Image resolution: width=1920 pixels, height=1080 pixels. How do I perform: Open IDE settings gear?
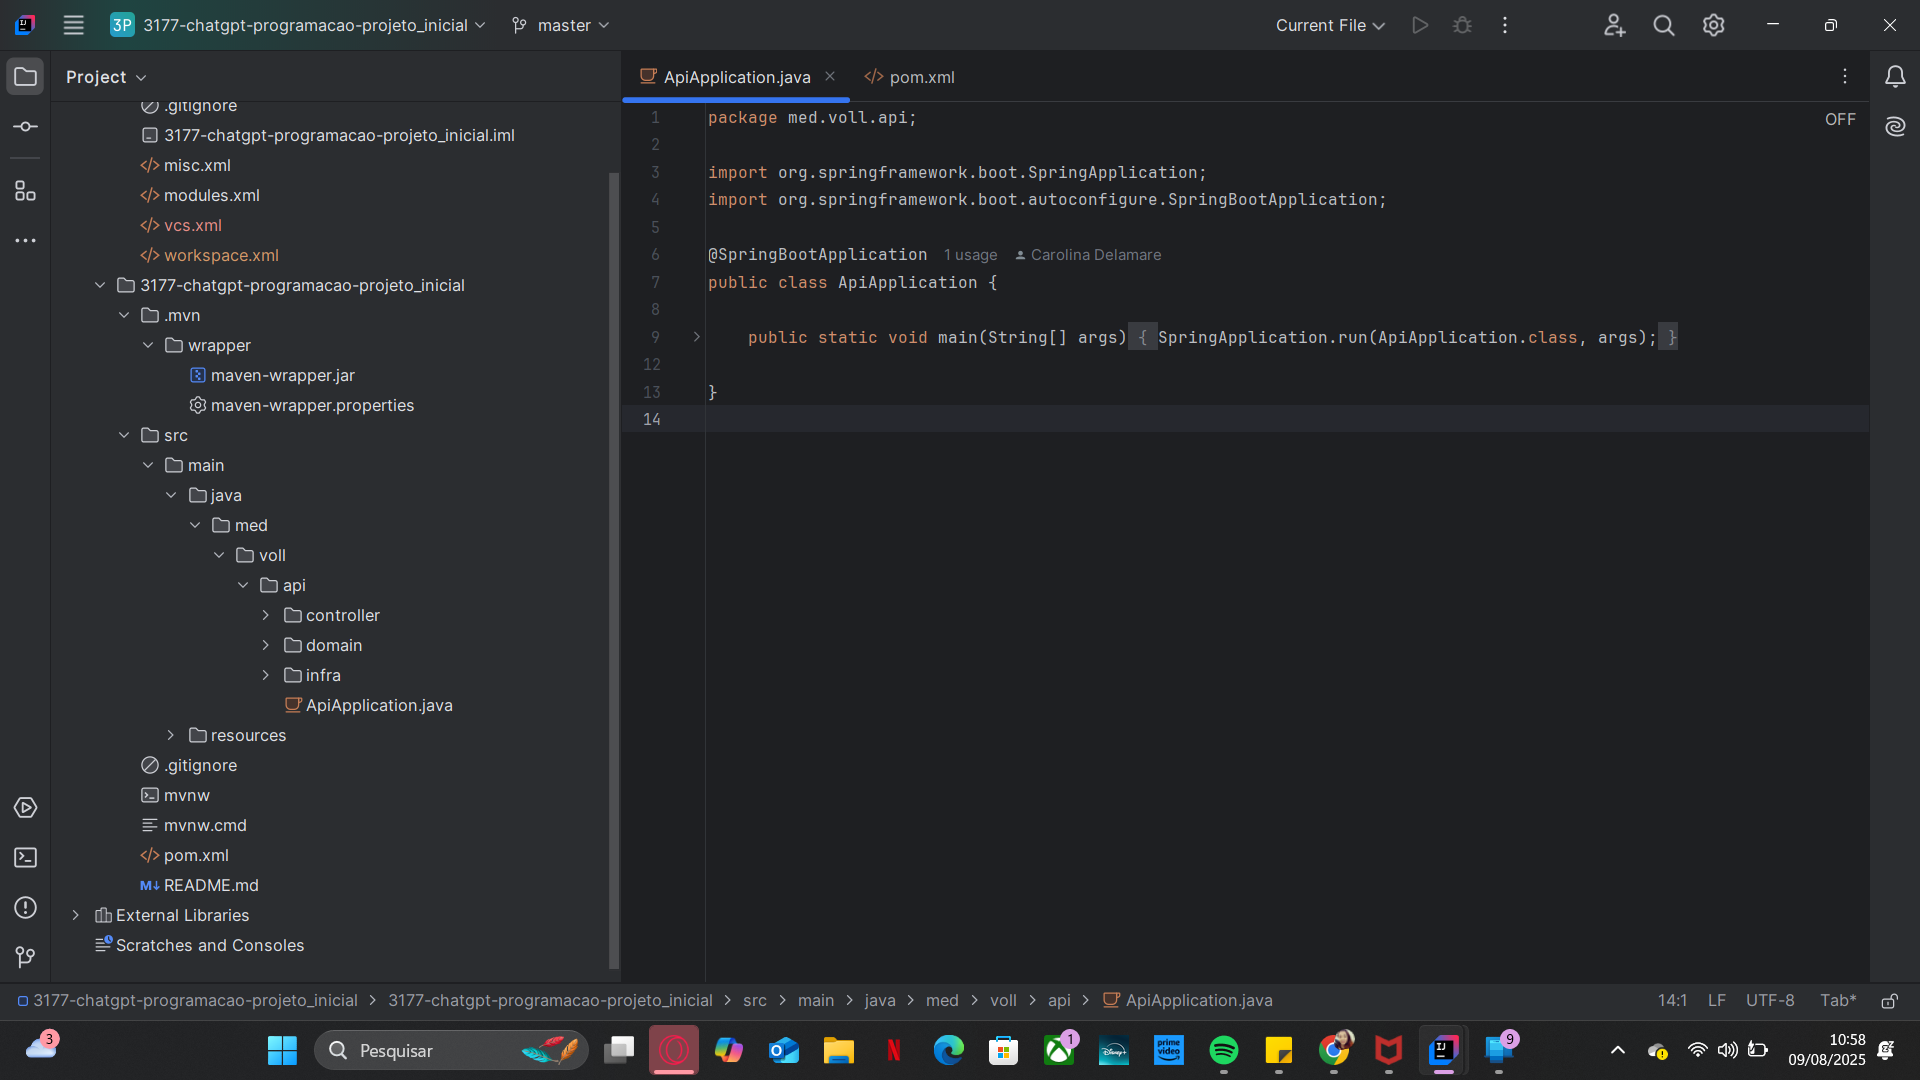coord(1714,25)
